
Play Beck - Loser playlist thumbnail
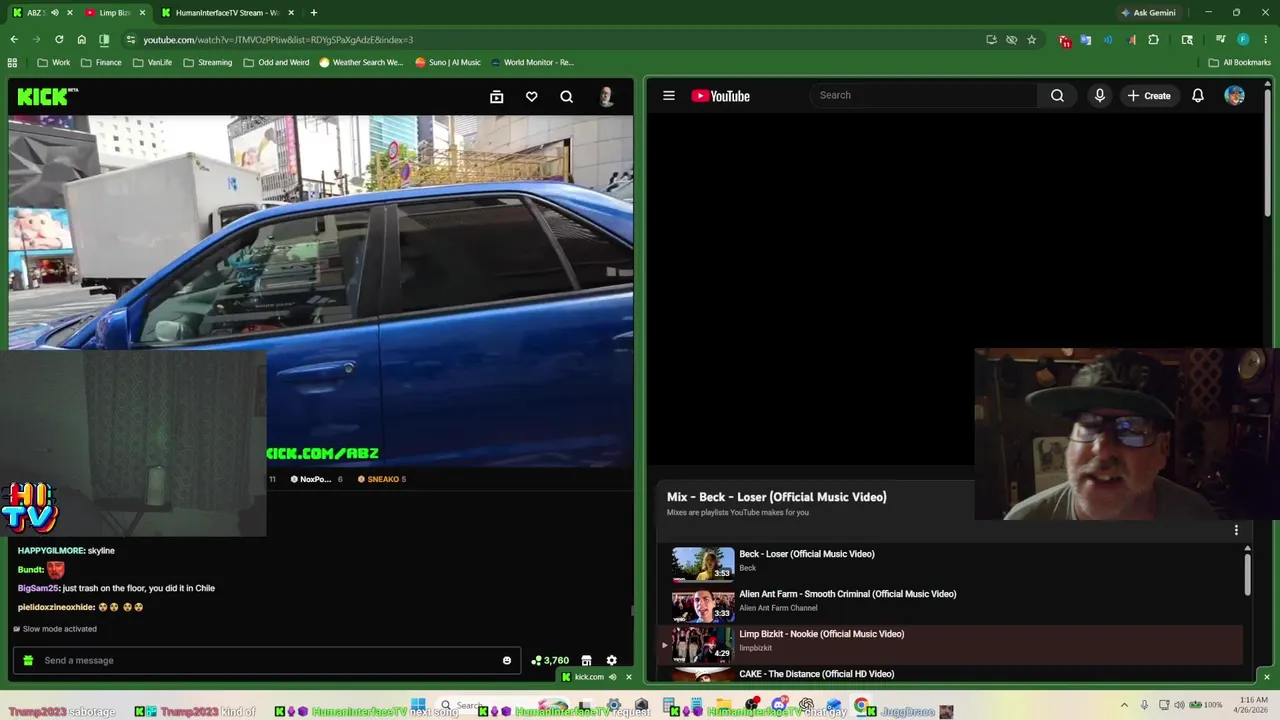tap(703, 564)
